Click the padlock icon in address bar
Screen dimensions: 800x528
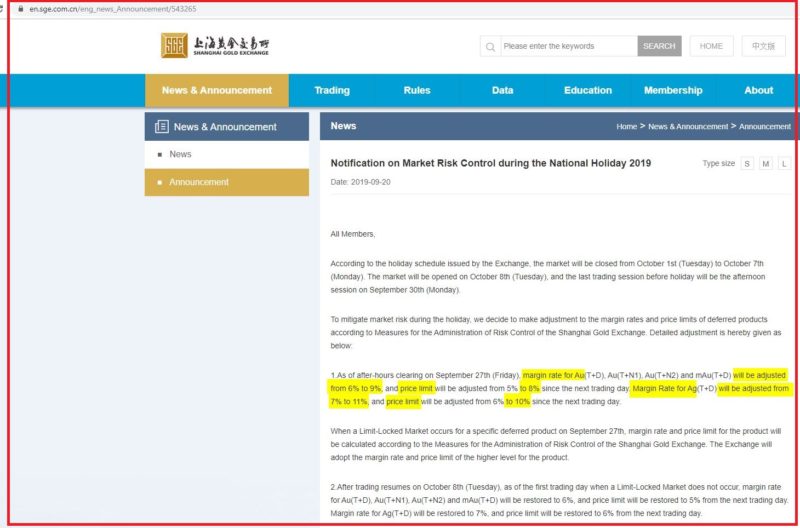point(21,9)
